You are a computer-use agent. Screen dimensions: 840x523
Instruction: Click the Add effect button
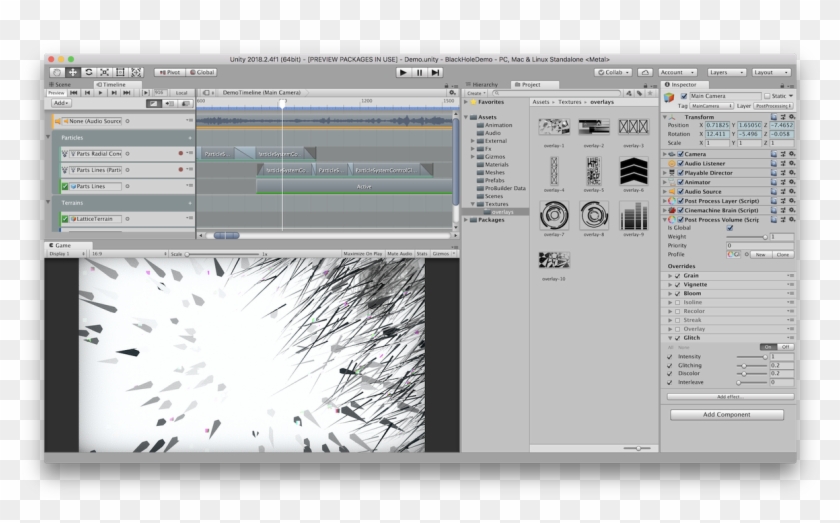click(x=730, y=397)
